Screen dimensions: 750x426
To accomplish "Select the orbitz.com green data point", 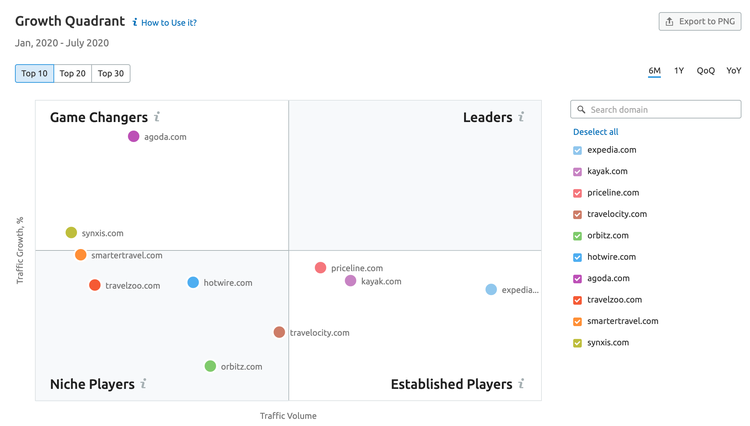I will click(x=210, y=366).
